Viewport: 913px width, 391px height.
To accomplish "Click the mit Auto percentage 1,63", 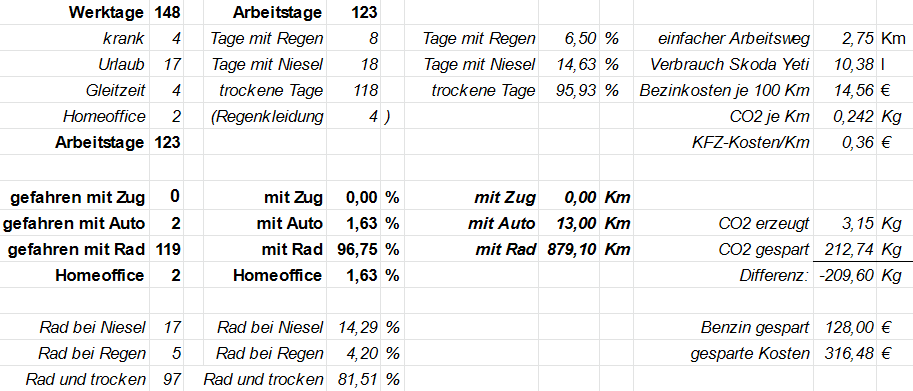I will click(x=353, y=223).
